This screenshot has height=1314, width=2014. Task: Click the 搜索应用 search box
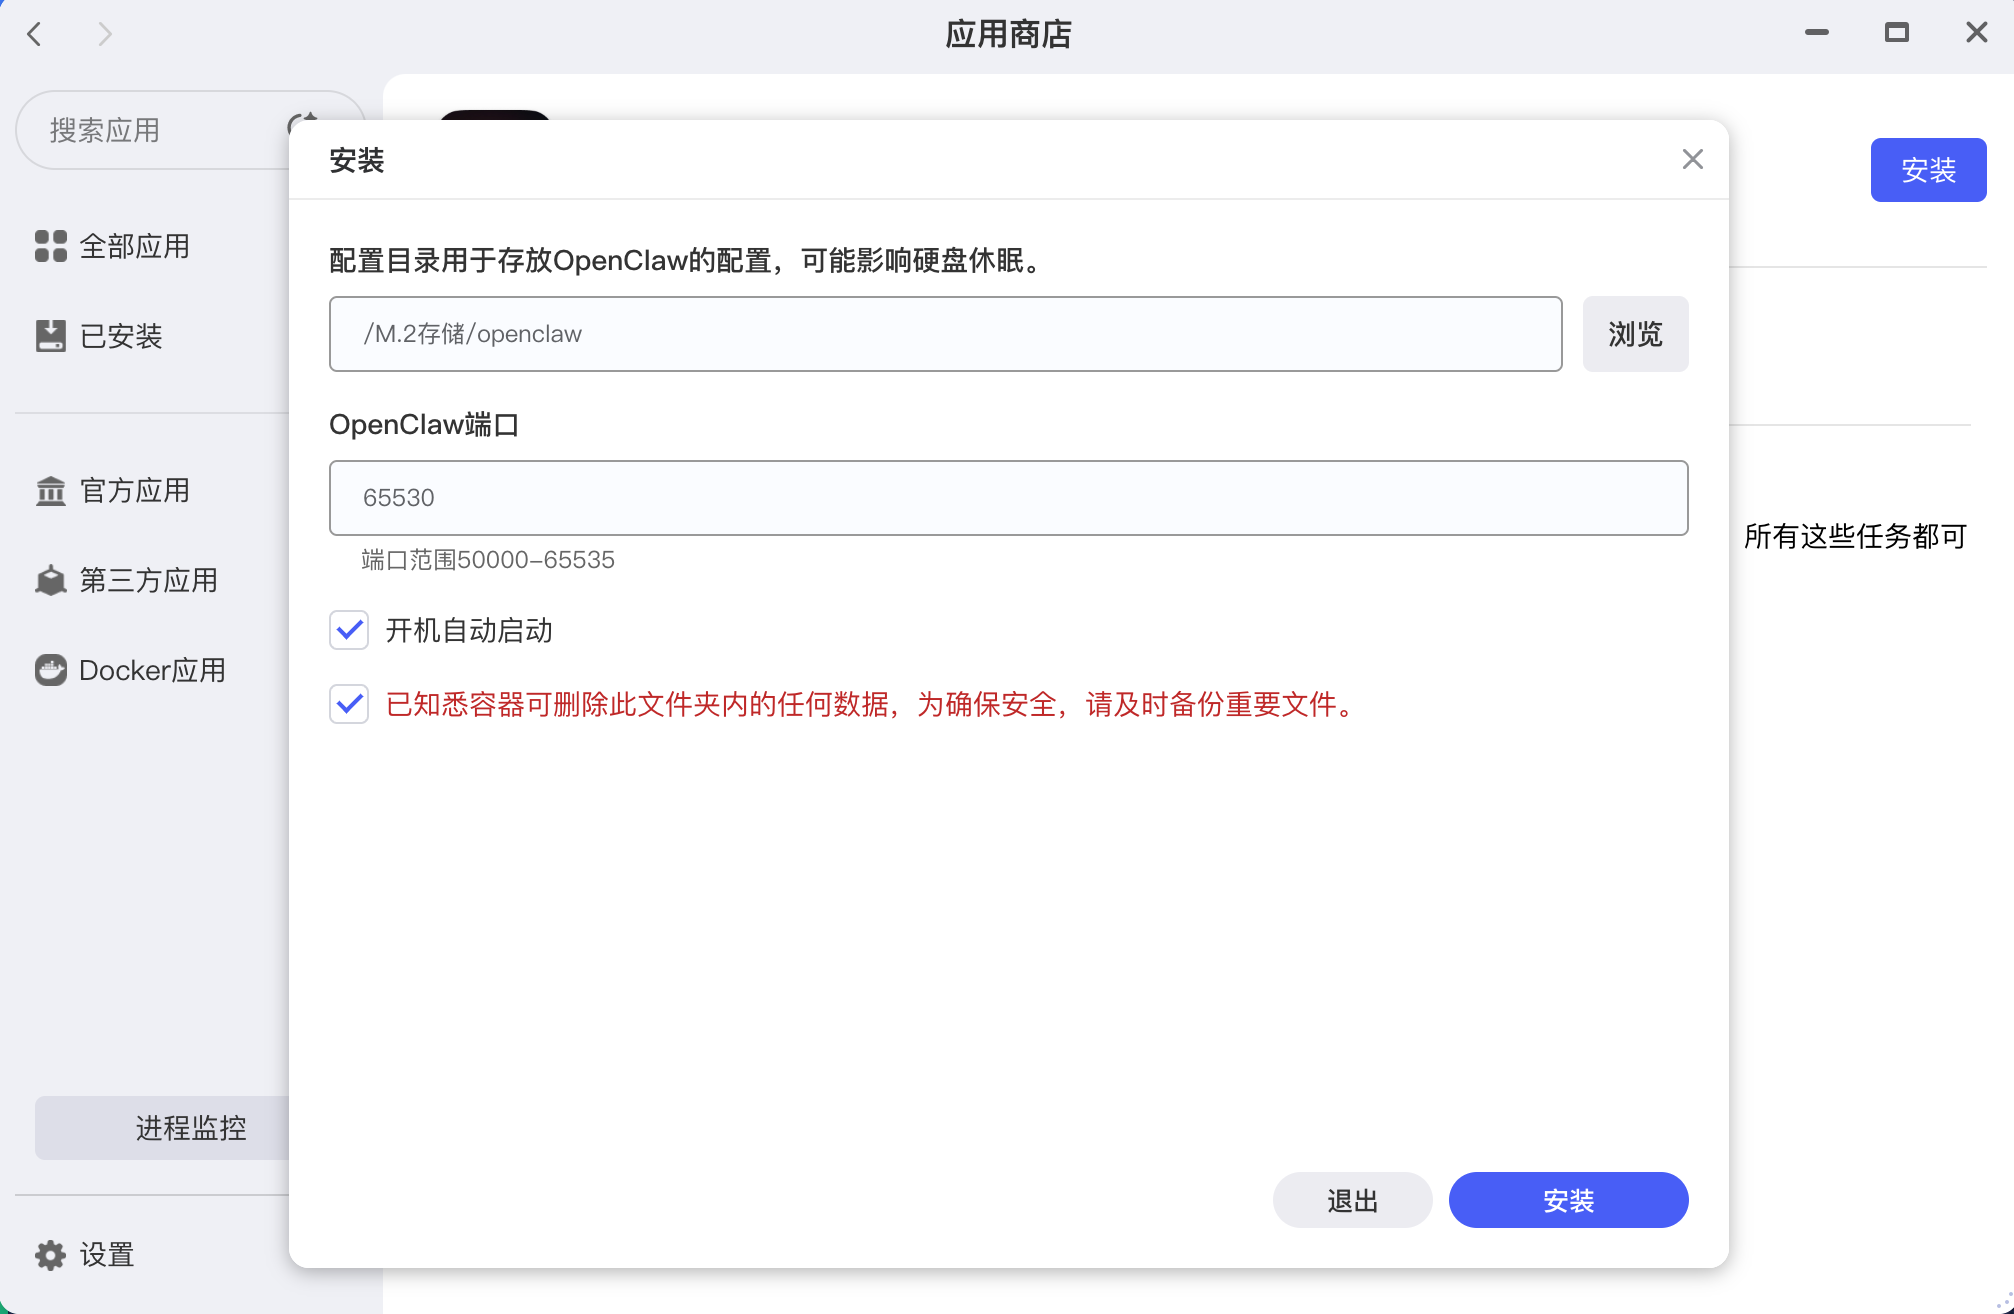click(x=150, y=130)
